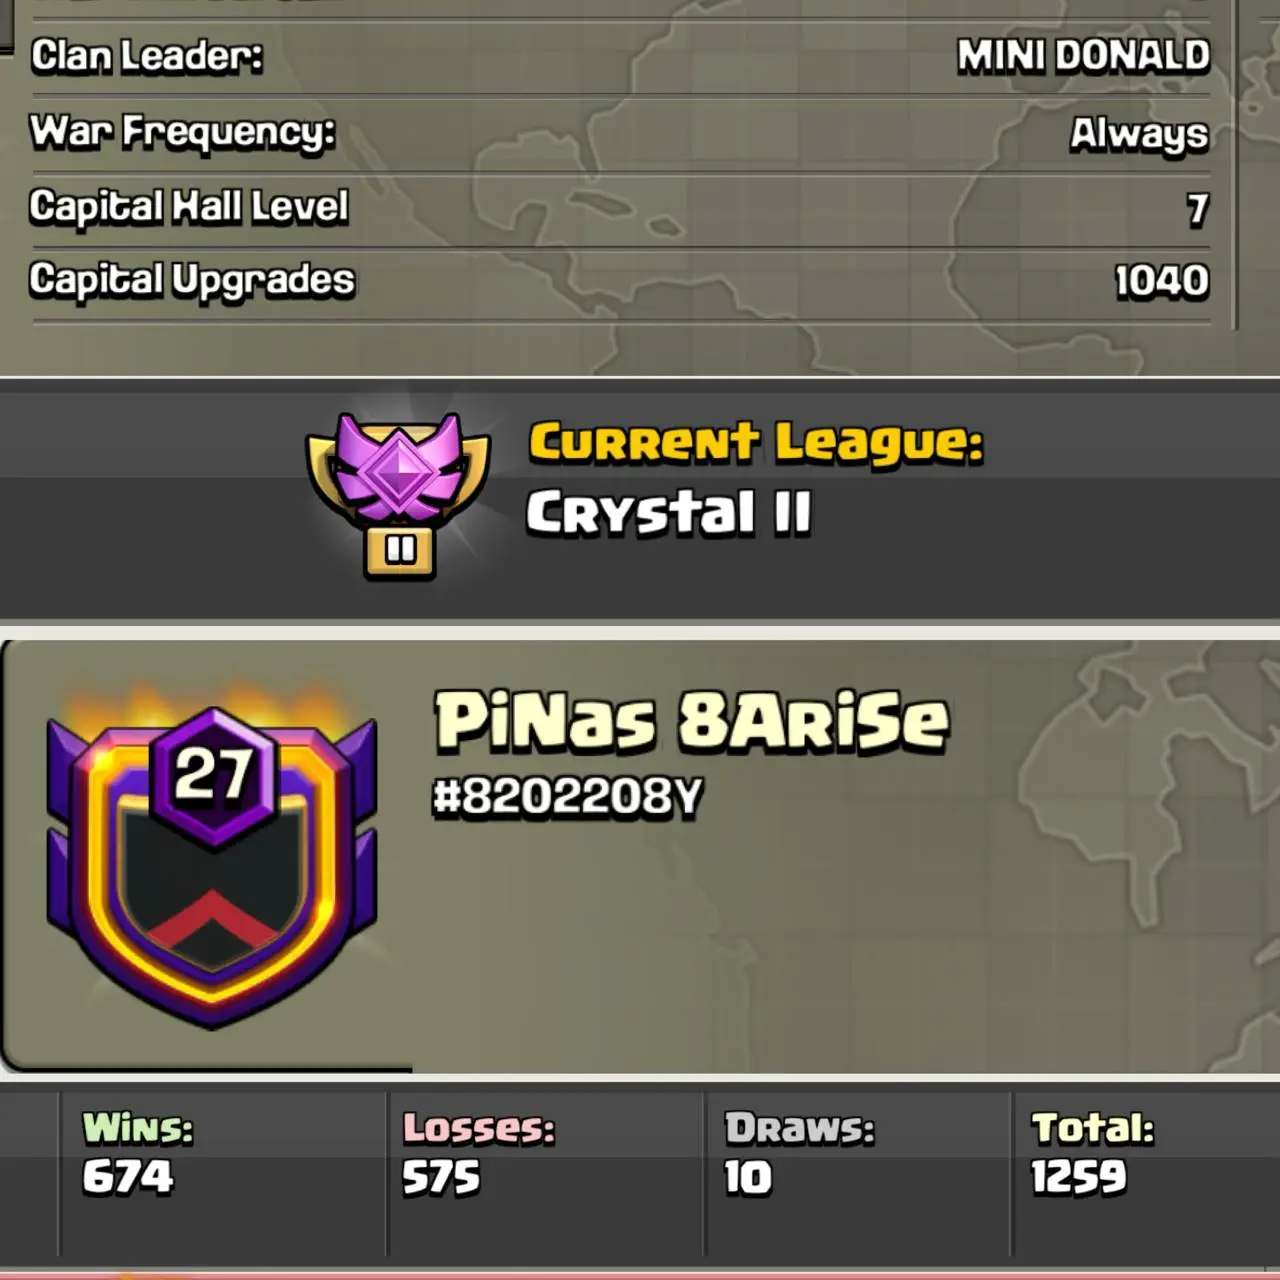
Task: Tap the Capital Hall Level row
Action: (x=620, y=208)
